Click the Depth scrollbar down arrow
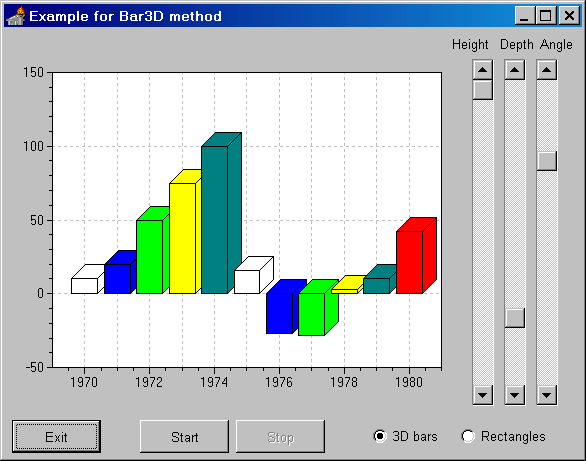Image resolution: width=586 pixels, height=461 pixels. tap(515, 395)
